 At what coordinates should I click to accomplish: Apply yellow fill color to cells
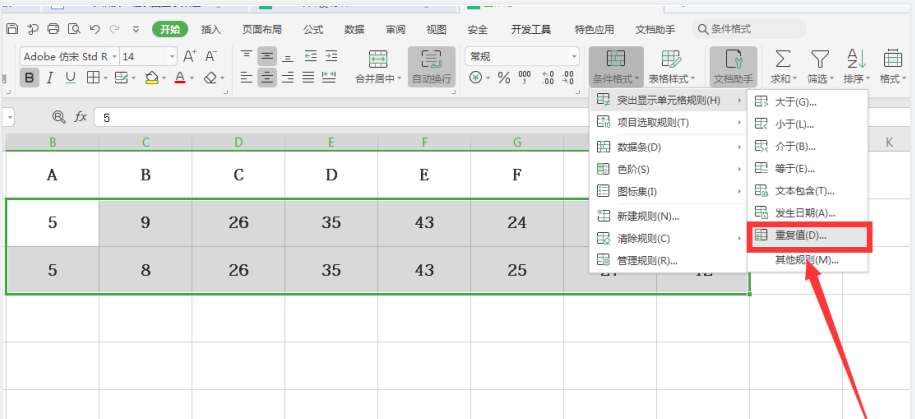point(152,78)
